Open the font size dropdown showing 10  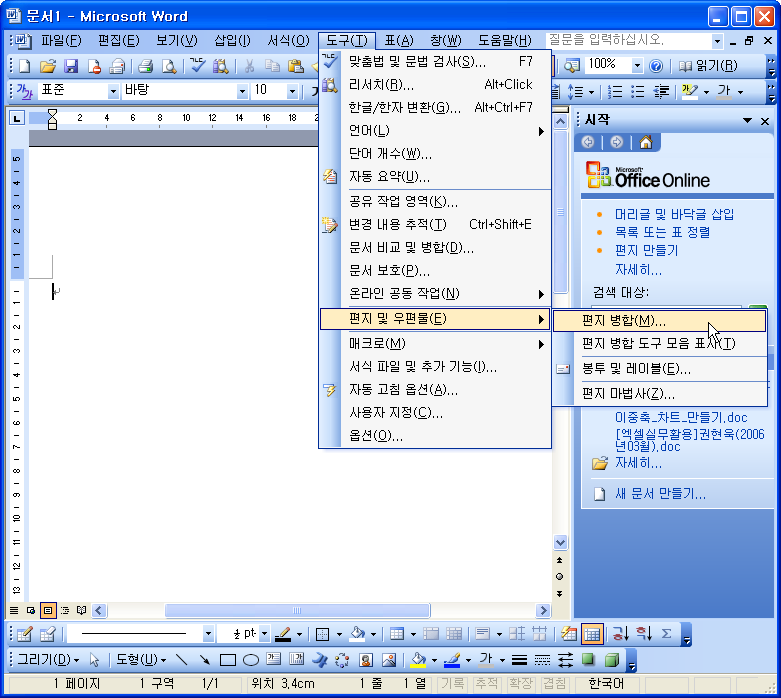click(292, 91)
